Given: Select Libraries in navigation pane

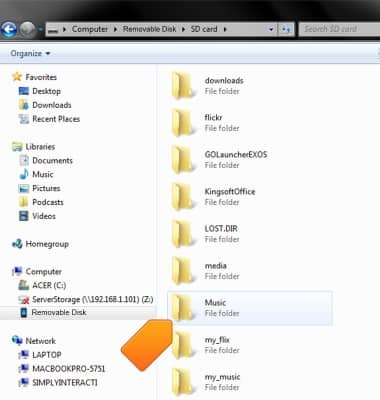Looking at the screenshot, I should coord(40,147).
